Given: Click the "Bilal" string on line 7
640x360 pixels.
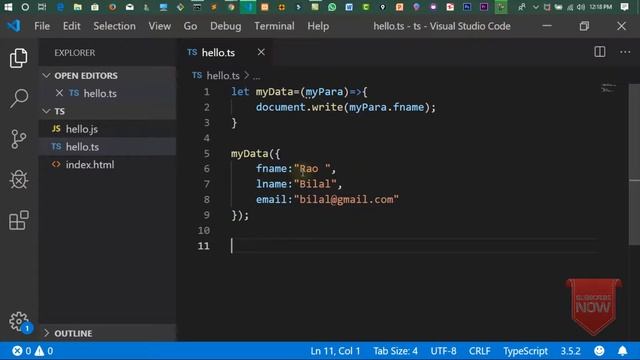Looking at the screenshot, I should pyautogui.click(x=315, y=184).
